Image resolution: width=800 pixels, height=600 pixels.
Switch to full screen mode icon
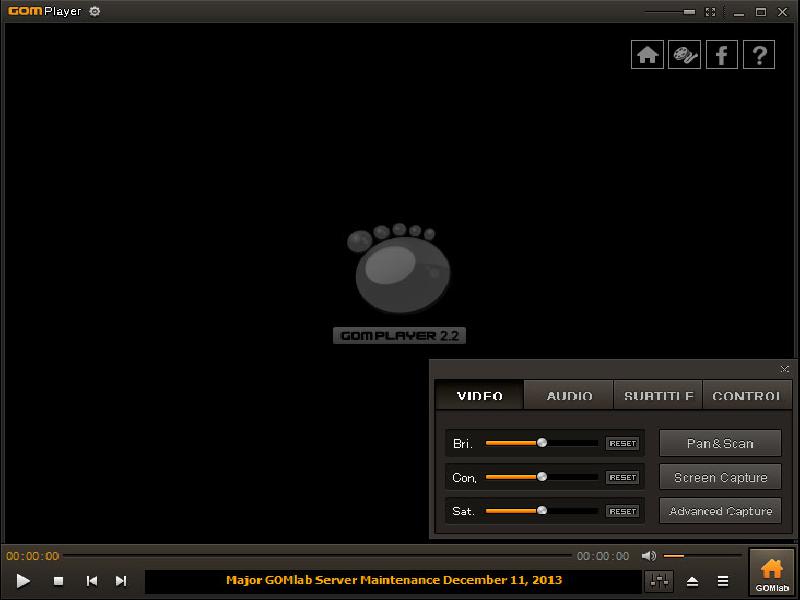pyautogui.click(x=710, y=12)
